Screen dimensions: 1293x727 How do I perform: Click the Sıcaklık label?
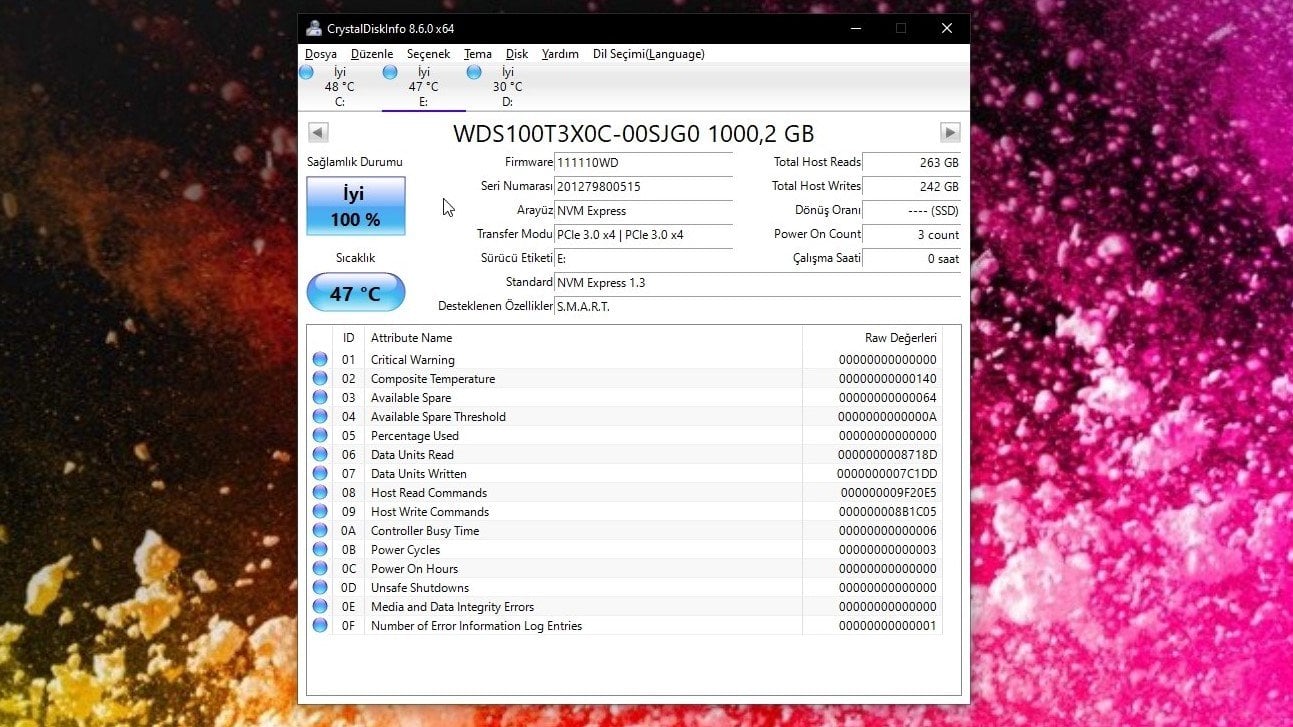355,257
